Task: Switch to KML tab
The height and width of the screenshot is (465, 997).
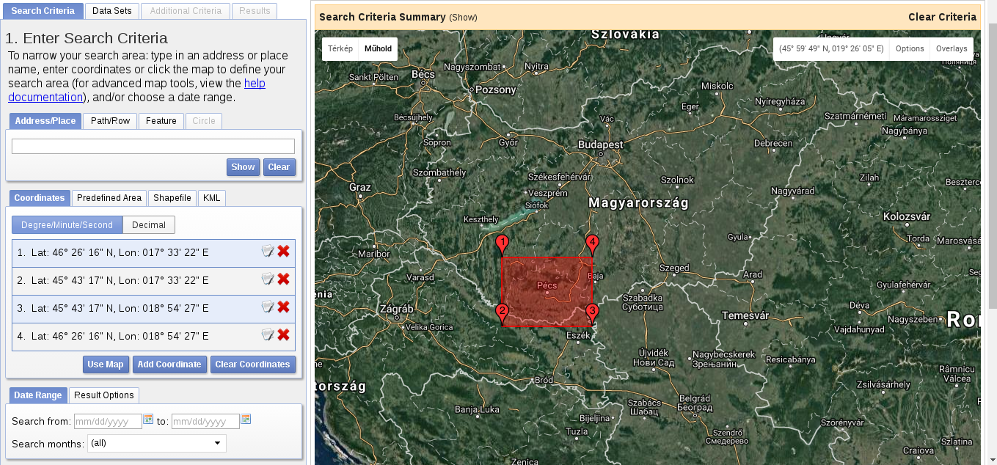Action: (x=212, y=198)
